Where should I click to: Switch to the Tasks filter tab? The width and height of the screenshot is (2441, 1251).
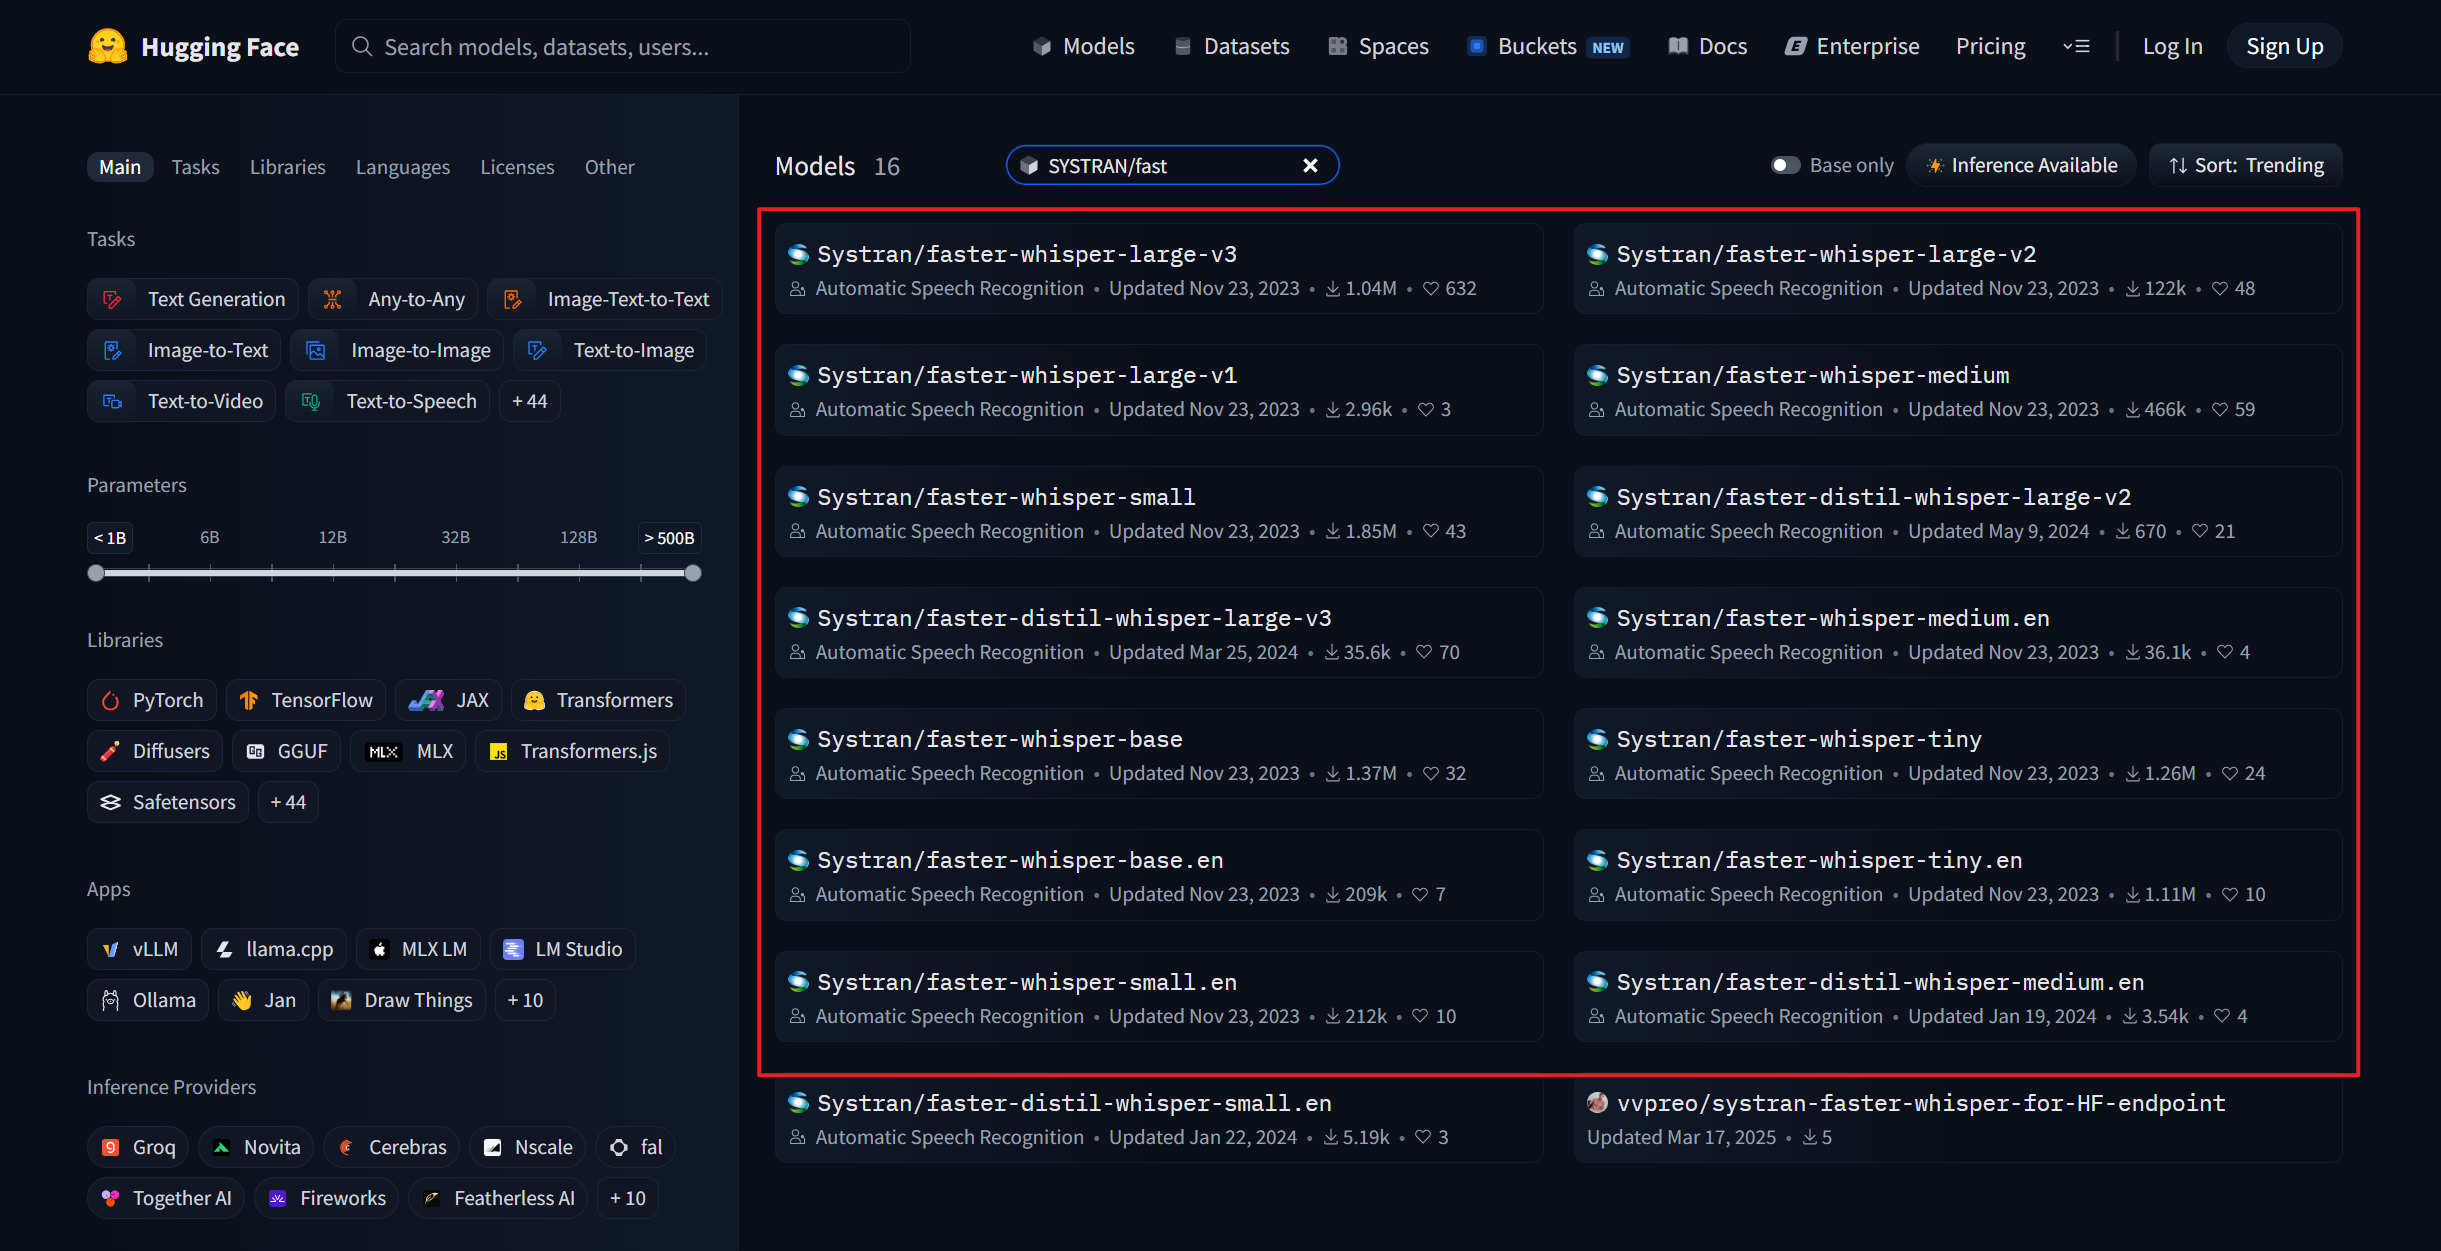(195, 167)
